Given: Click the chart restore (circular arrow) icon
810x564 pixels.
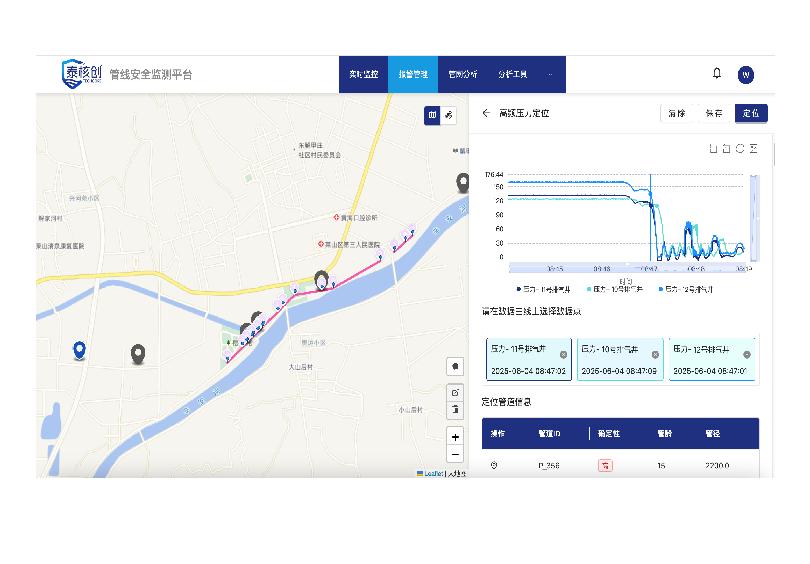Looking at the screenshot, I should tap(740, 149).
